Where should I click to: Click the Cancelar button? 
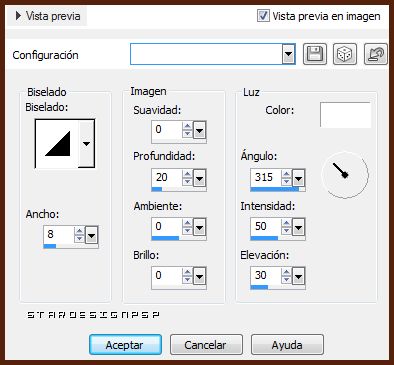(206, 345)
